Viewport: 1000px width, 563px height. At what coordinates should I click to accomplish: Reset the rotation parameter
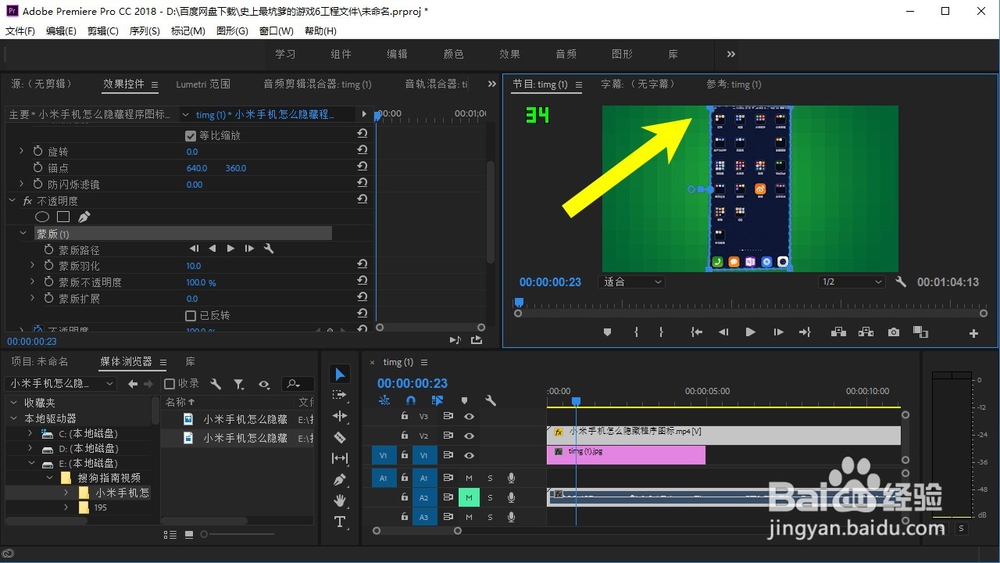[362, 150]
